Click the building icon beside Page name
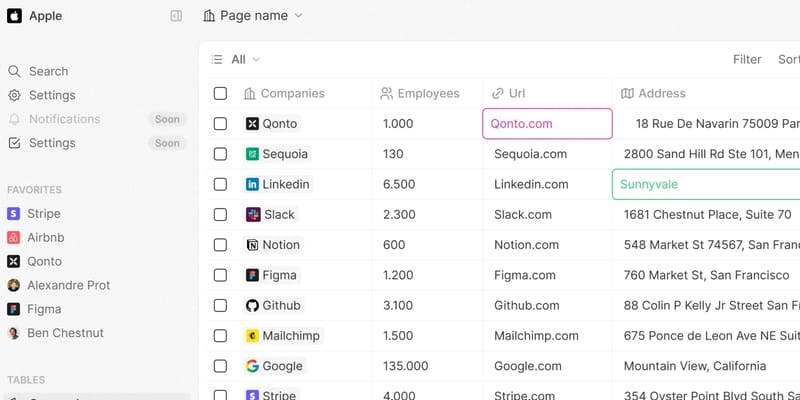 209,16
